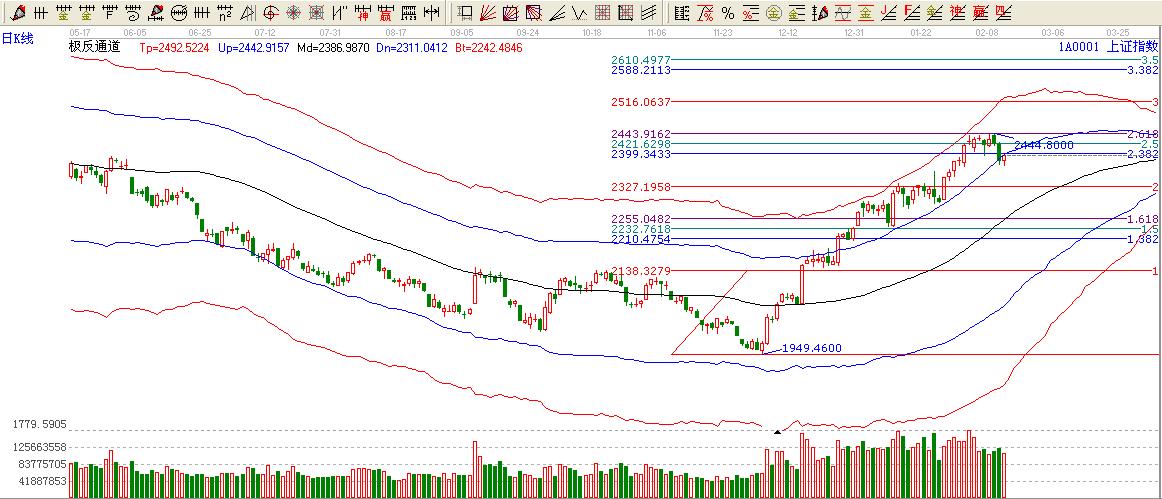Select the red fan lines tool
Screen dimensions: 1162x499
pos(486,13)
